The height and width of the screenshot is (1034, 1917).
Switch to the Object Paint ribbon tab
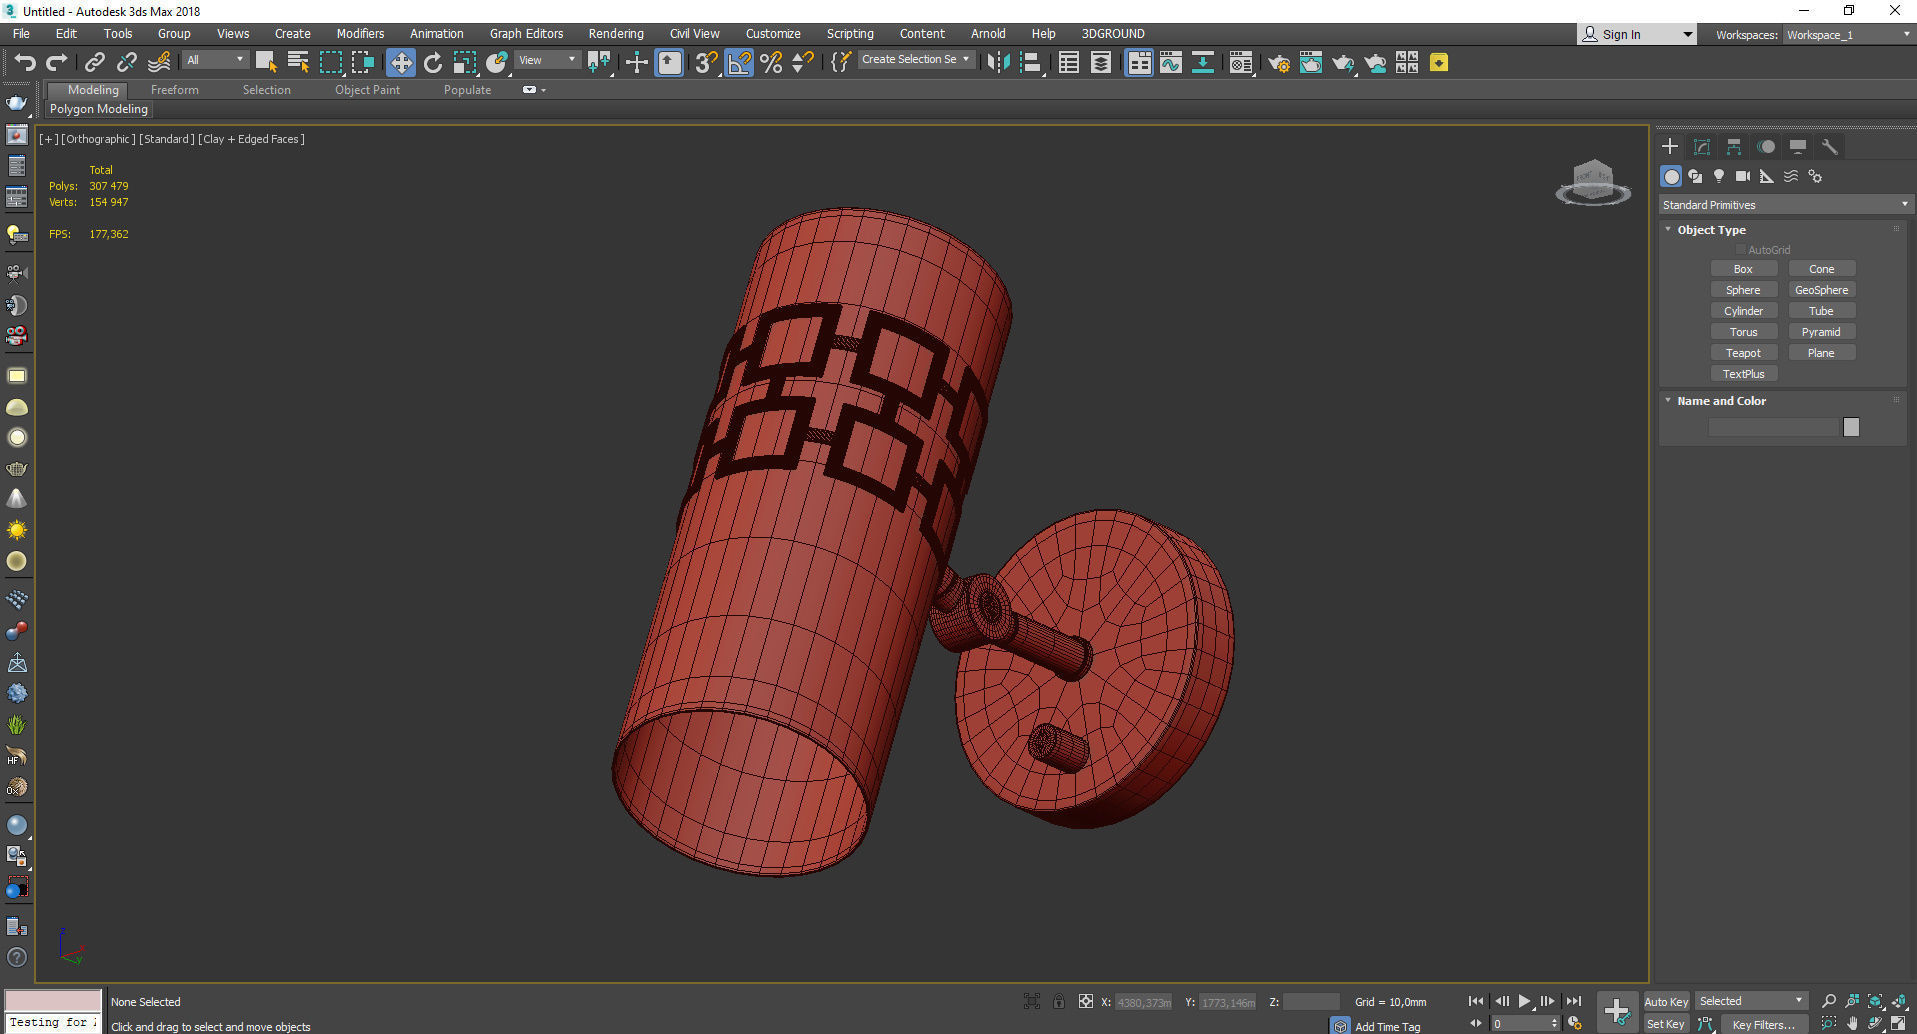pyautogui.click(x=367, y=90)
